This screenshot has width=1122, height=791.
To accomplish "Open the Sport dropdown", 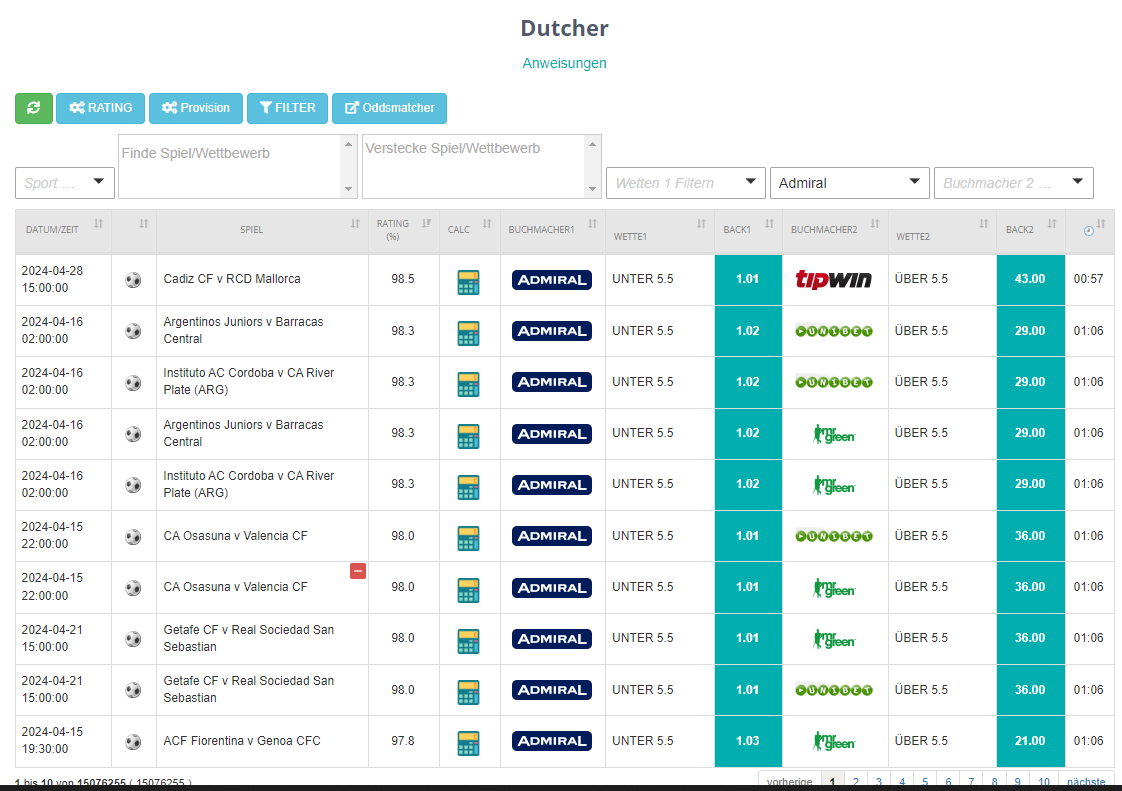I will (x=64, y=183).
